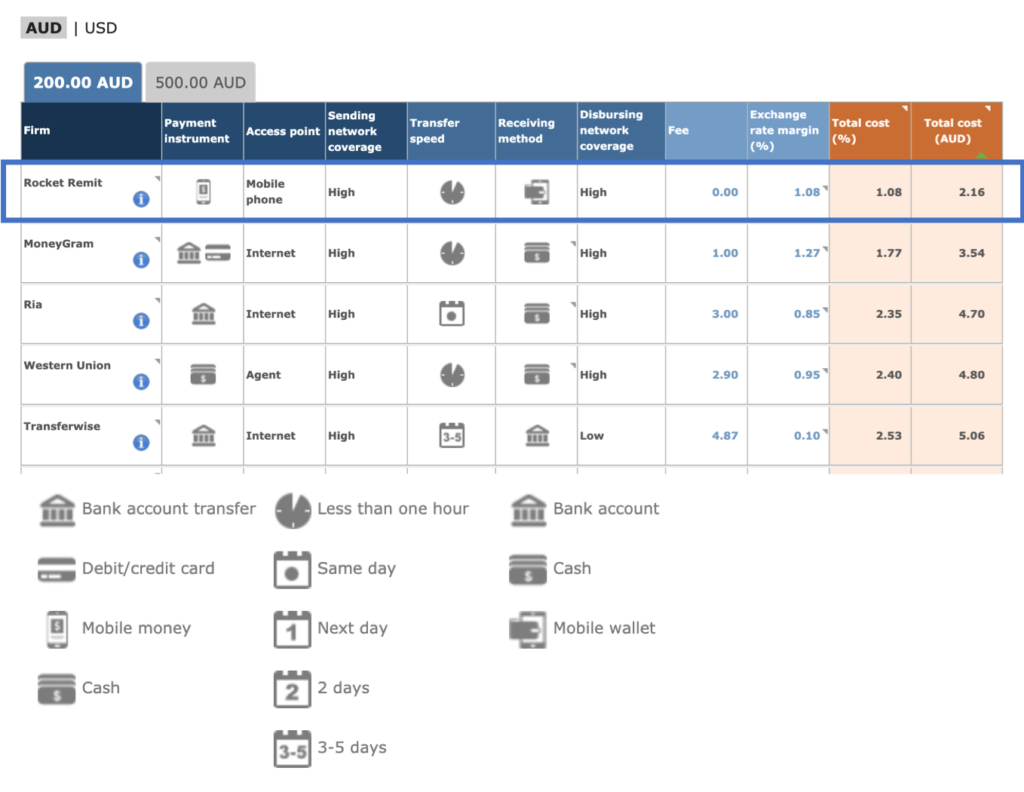The height and width of the screenshot is (792, 1024).
Task: Sort by the Fee column header
Action: coord(707,131)
